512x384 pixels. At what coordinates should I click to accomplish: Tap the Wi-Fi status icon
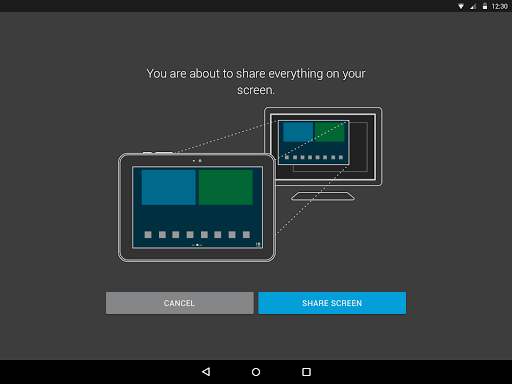[461, 6]
